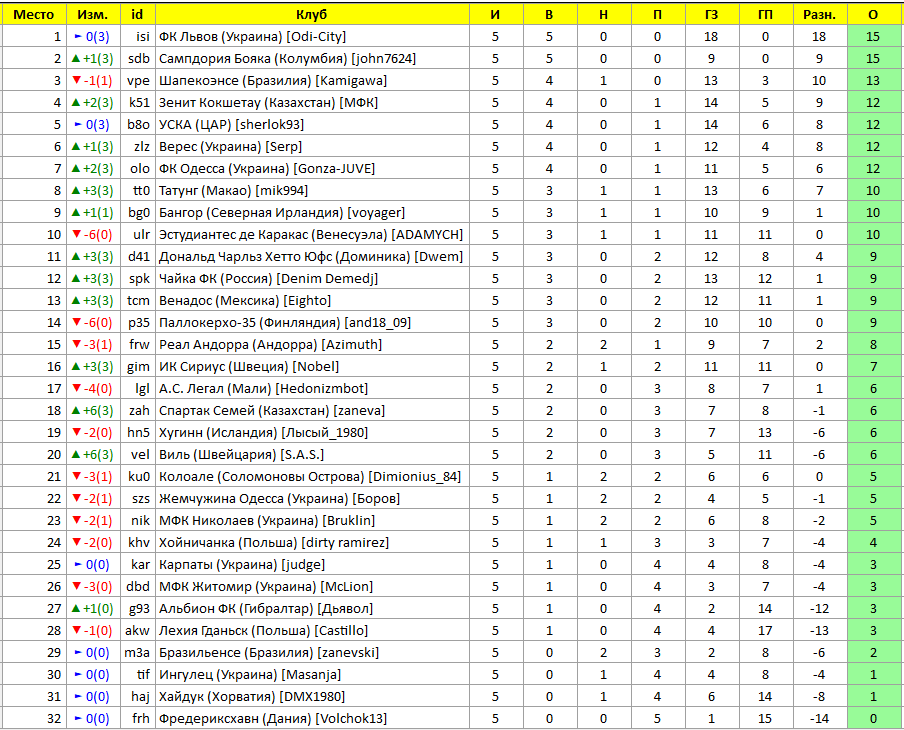The width and height of the screenshot is (904, 730).
Task: Click the Сампдория Бояка club cell
Action: (312, 59)
